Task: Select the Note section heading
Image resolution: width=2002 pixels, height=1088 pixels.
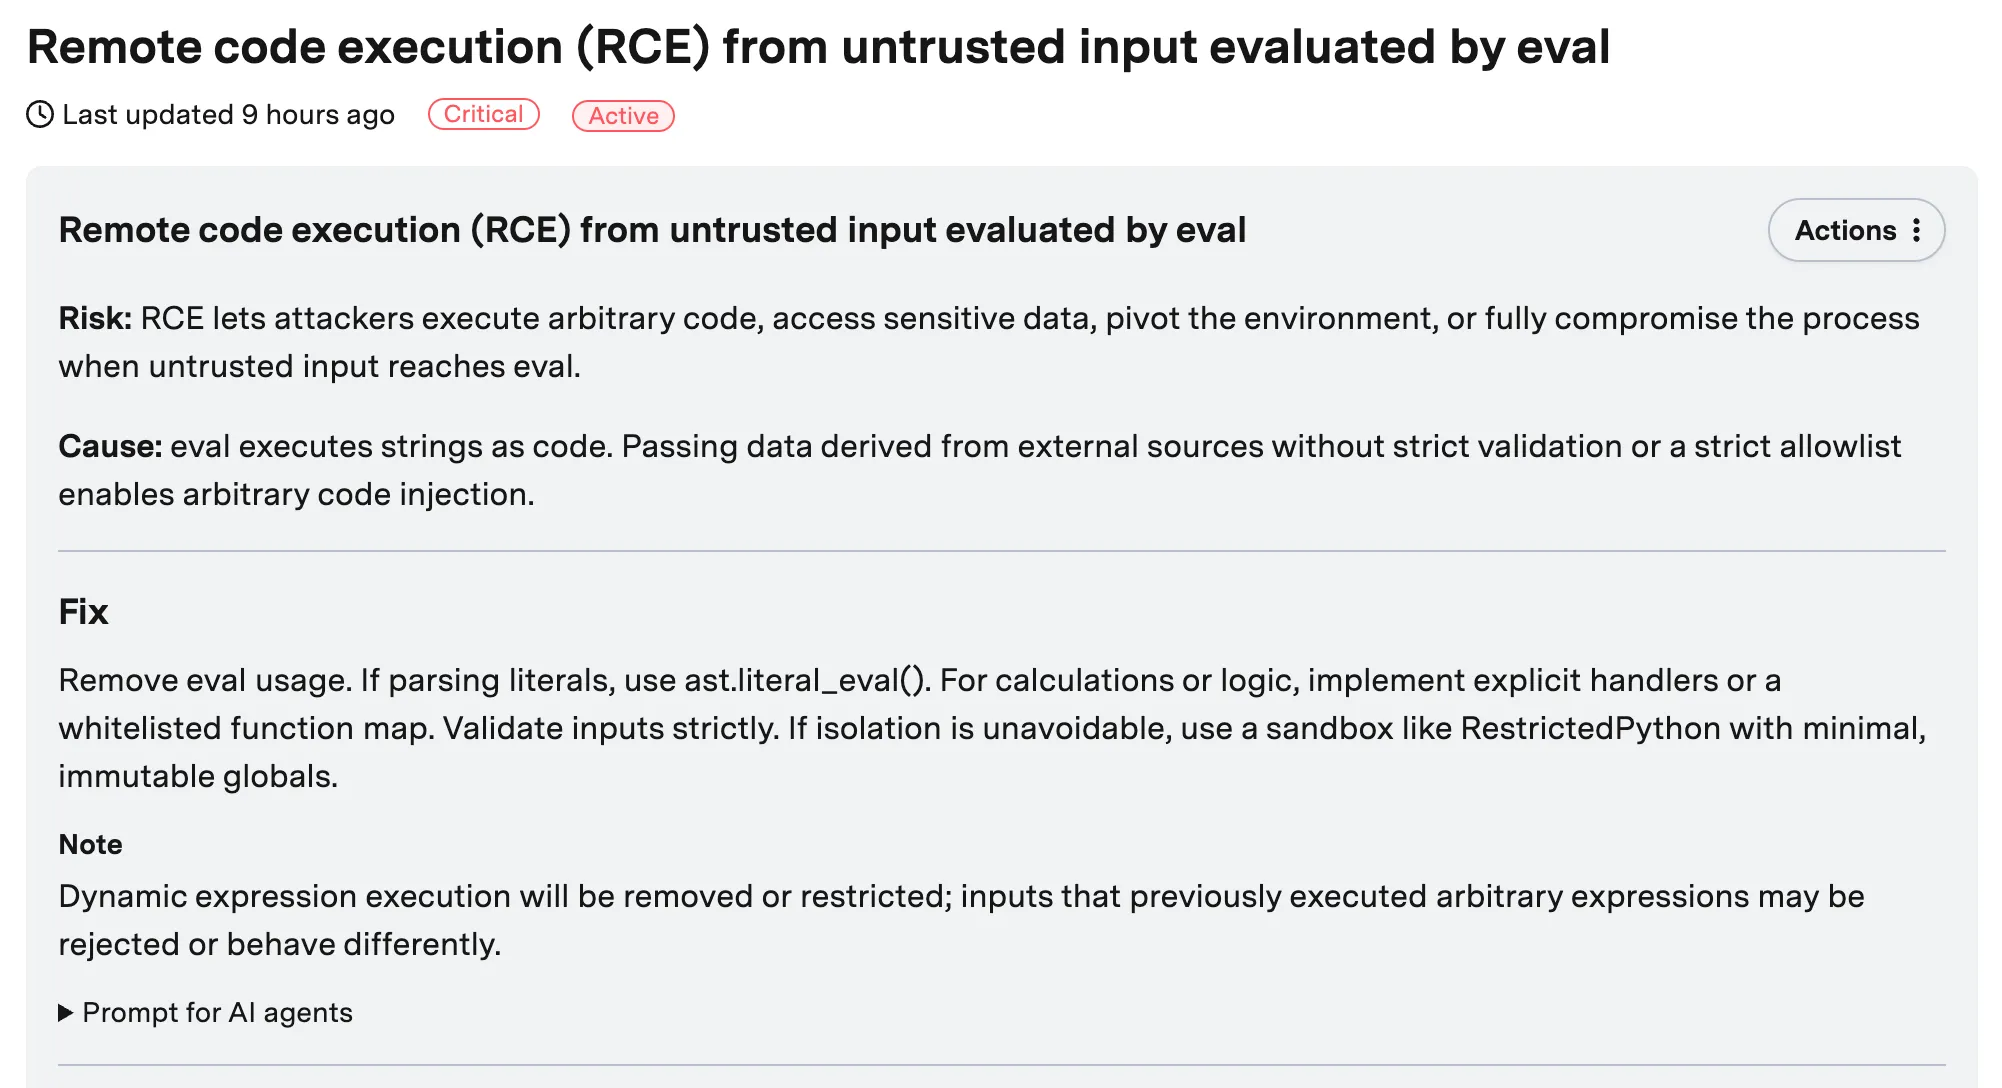Action: pos(89,844)
